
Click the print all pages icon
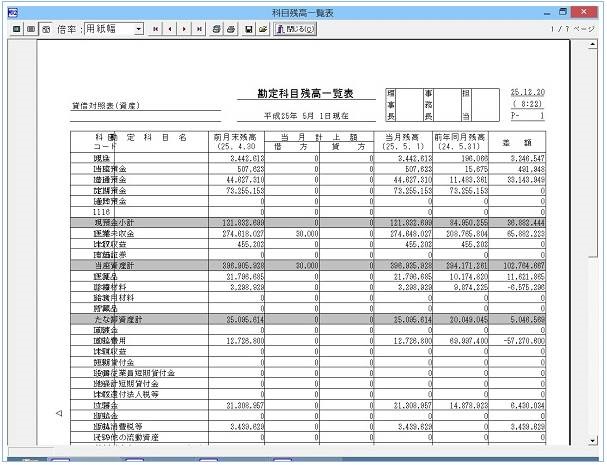[217, 29]
